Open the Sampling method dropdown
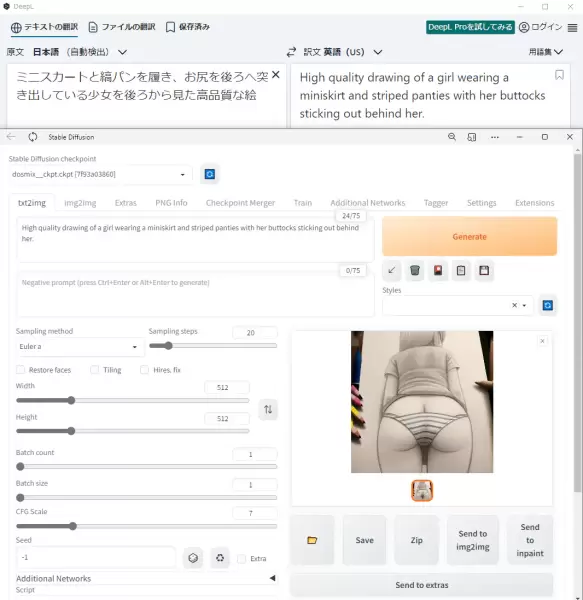The width and height of the screenshot is (583, 600). (80, 347)
